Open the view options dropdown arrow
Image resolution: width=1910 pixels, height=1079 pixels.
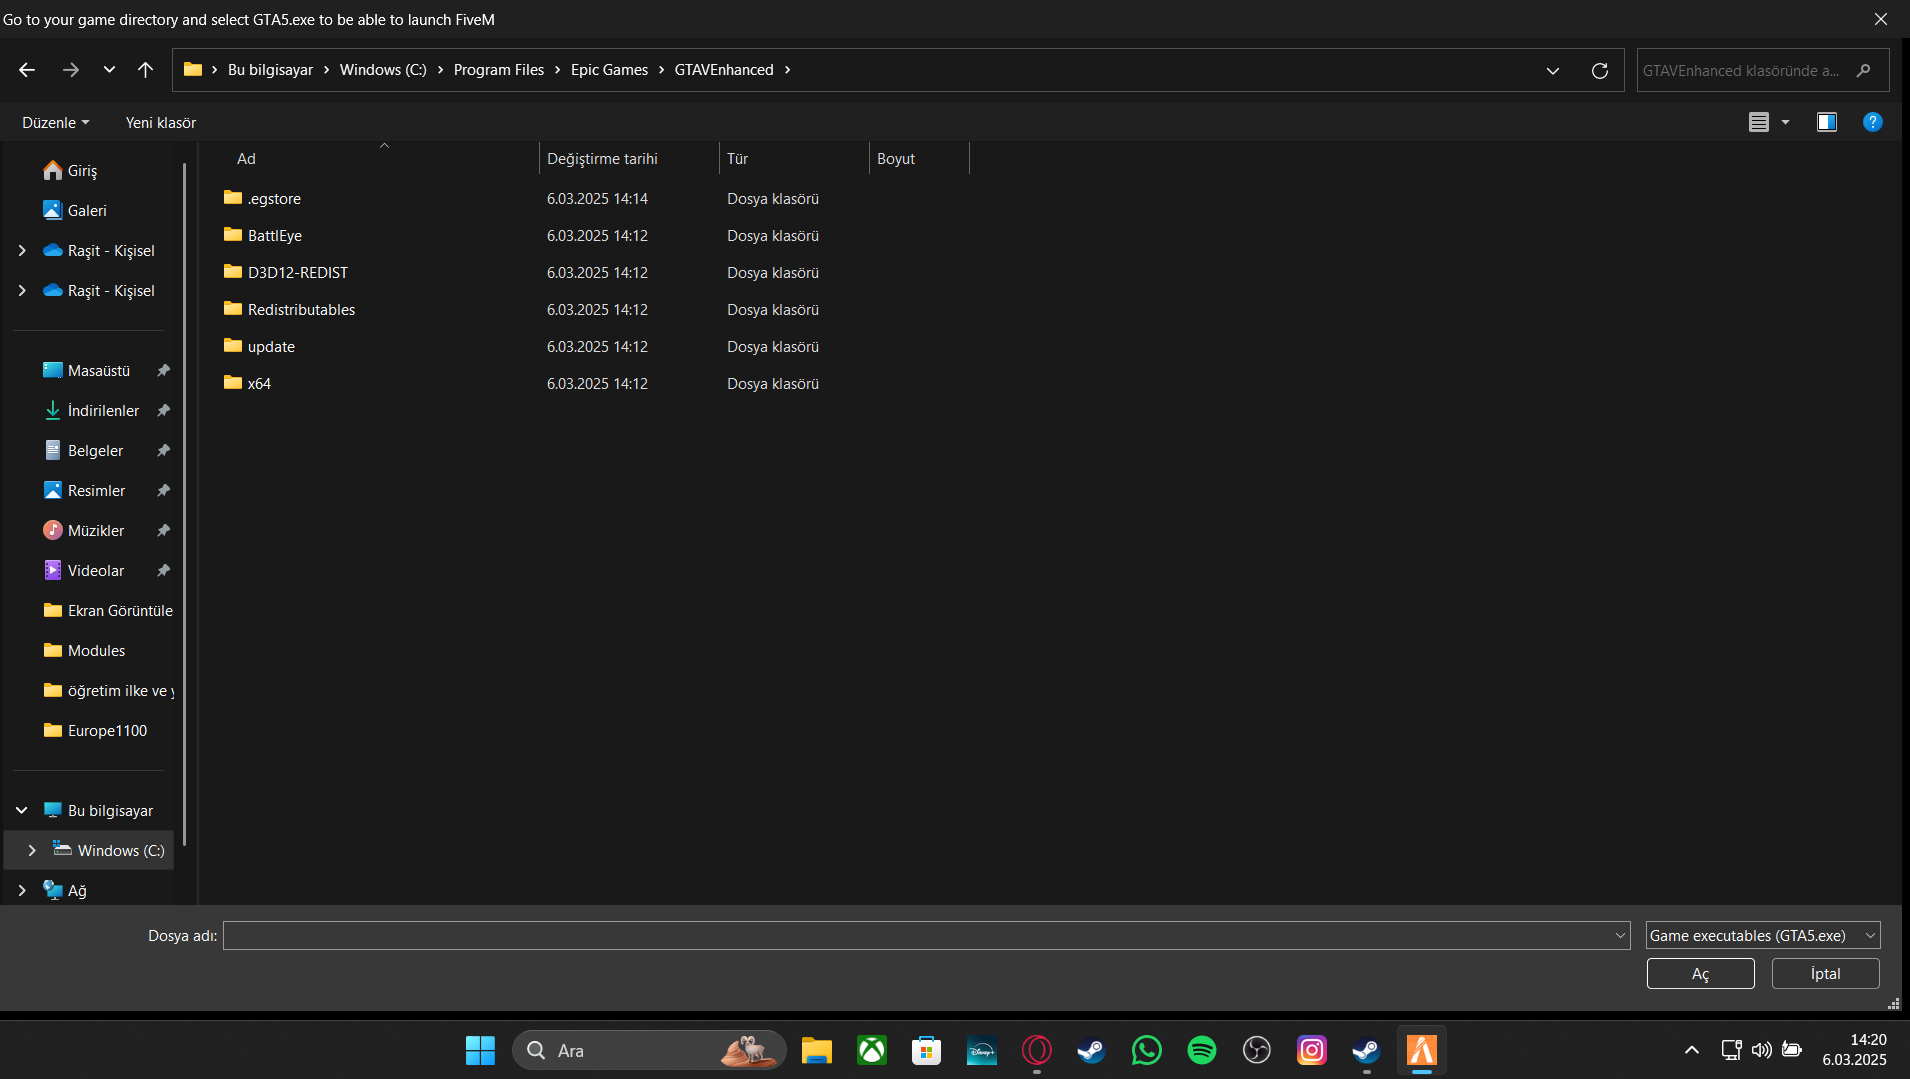1785,122
